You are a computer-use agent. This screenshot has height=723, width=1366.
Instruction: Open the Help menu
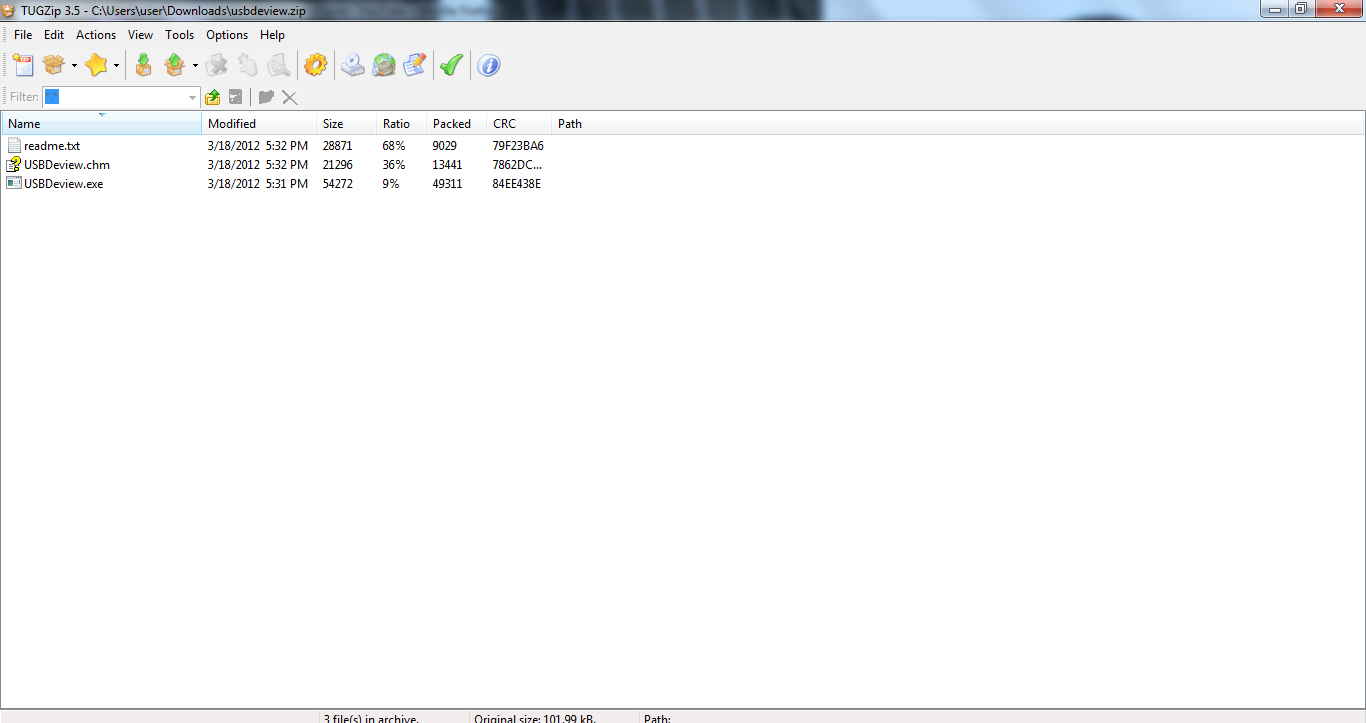coord(272,35)
